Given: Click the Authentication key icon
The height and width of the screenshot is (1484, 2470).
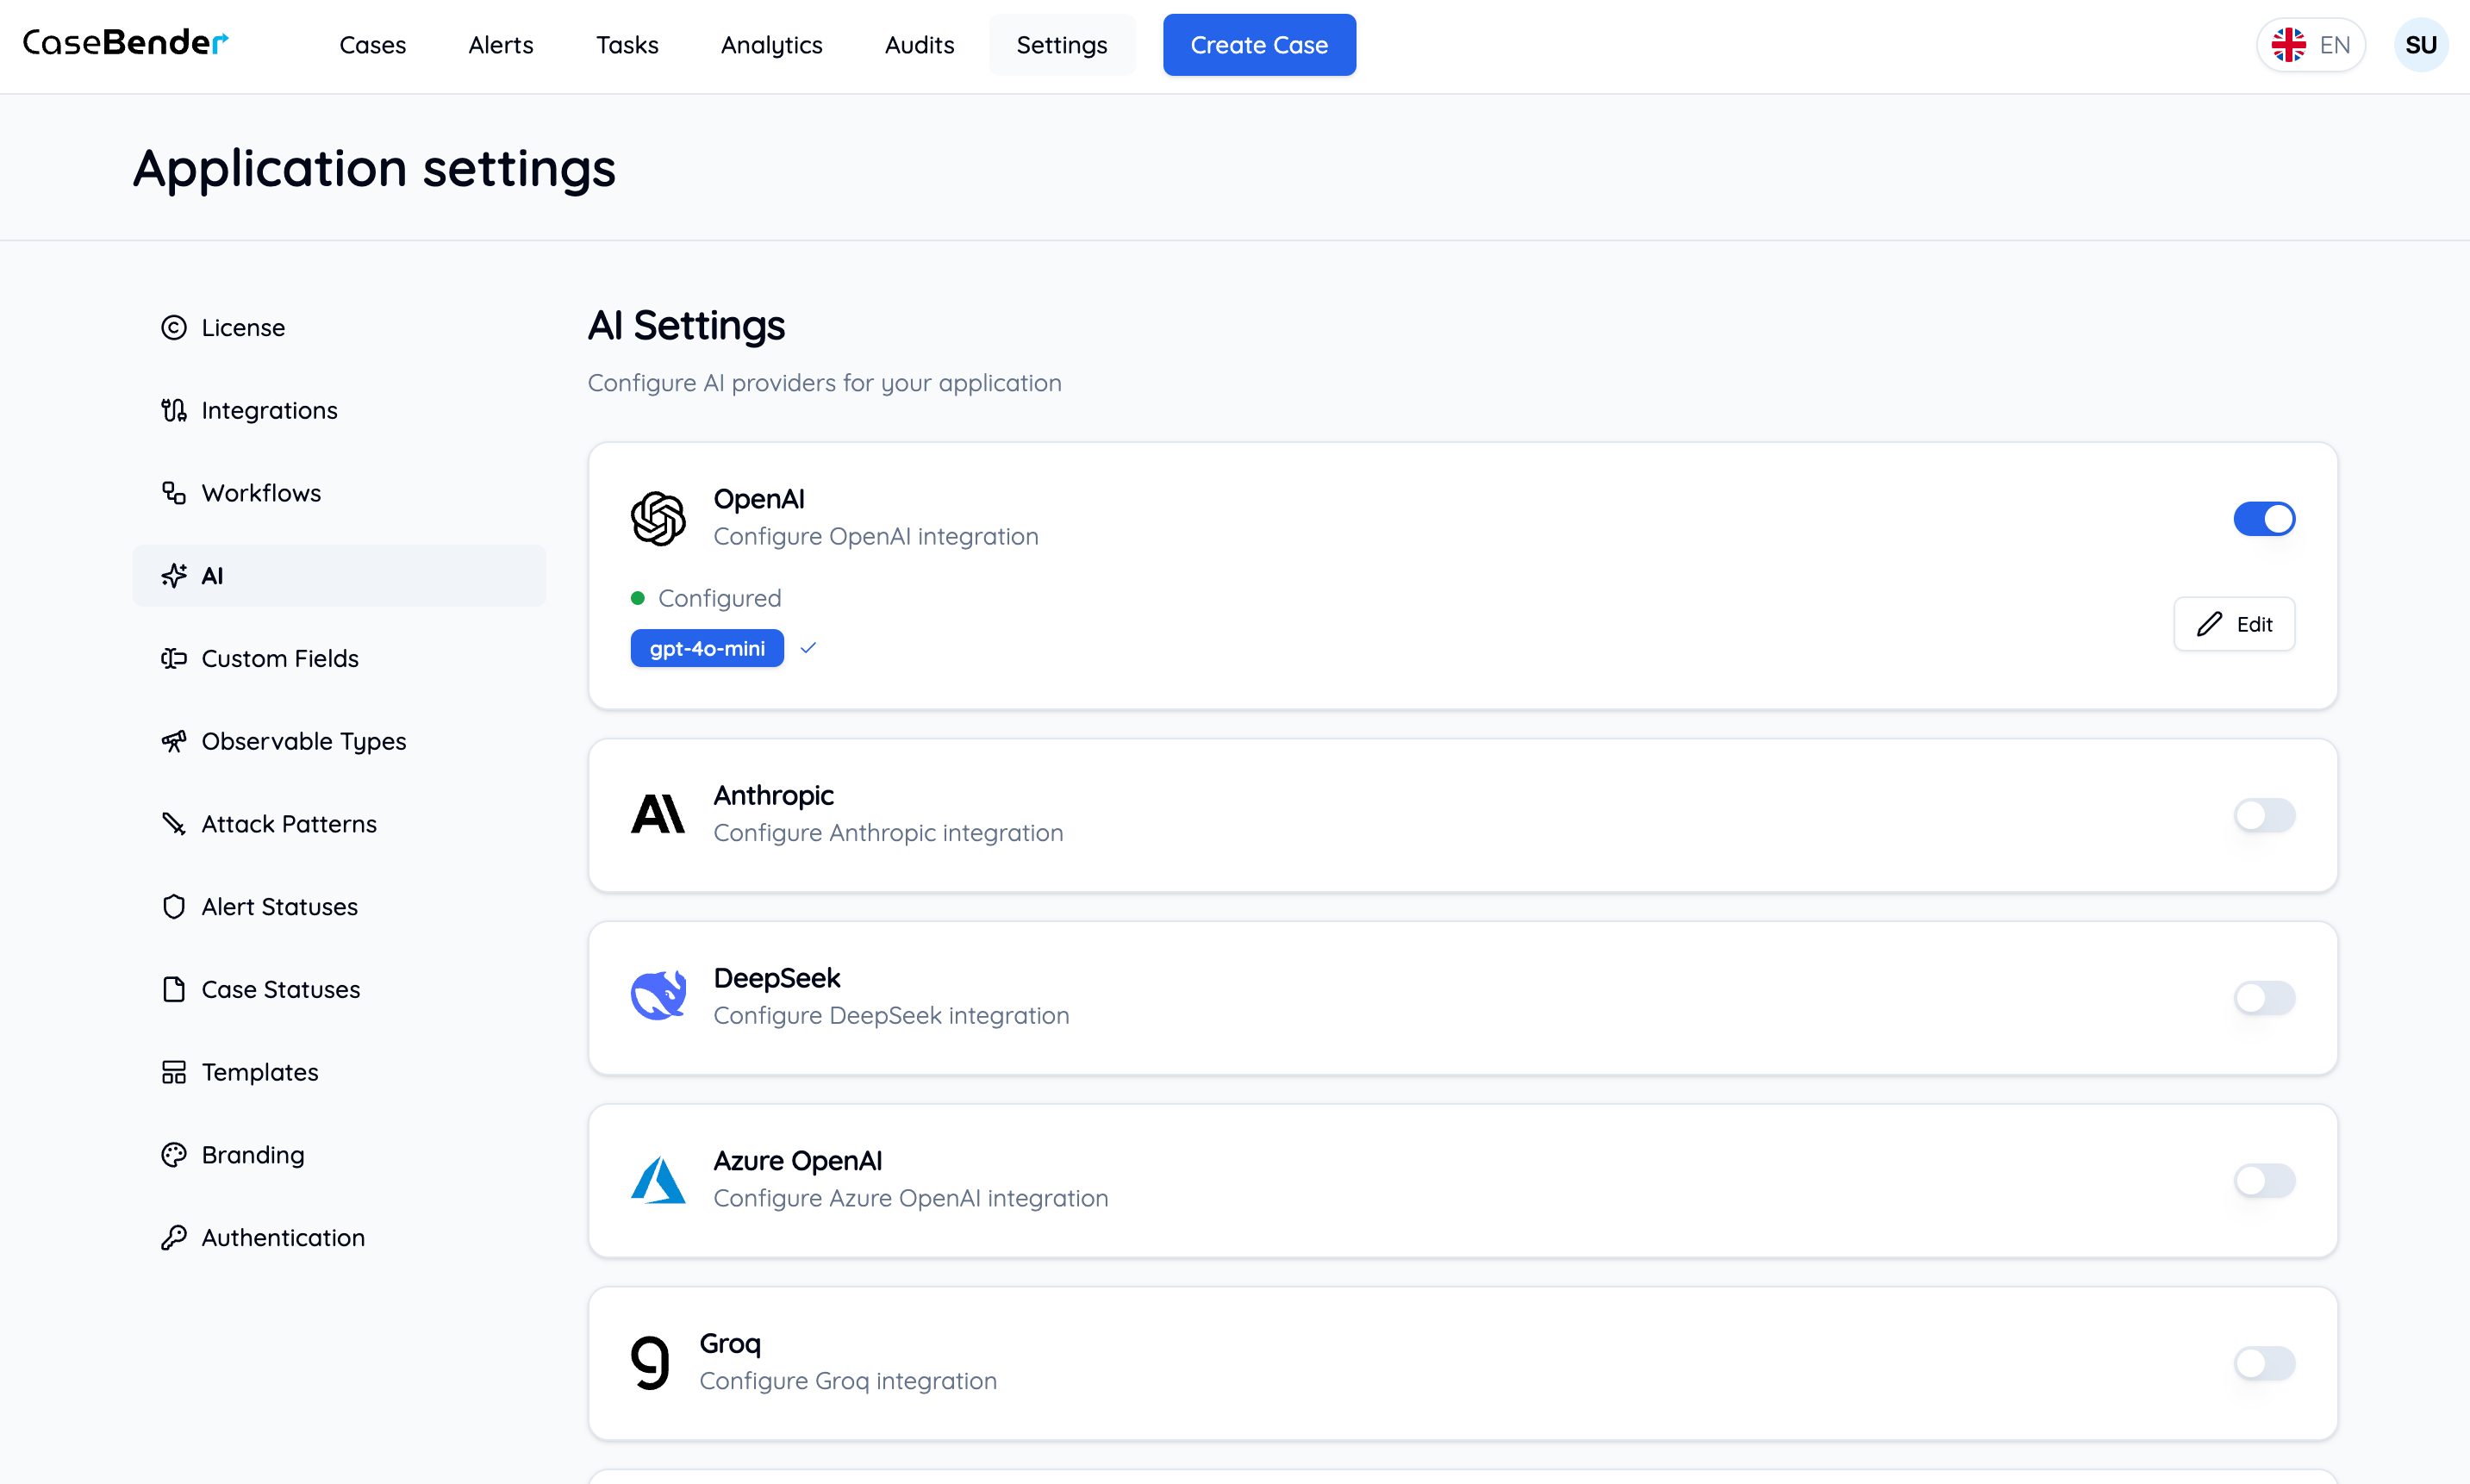Looking at the screenshot, I should (174, 1237).
